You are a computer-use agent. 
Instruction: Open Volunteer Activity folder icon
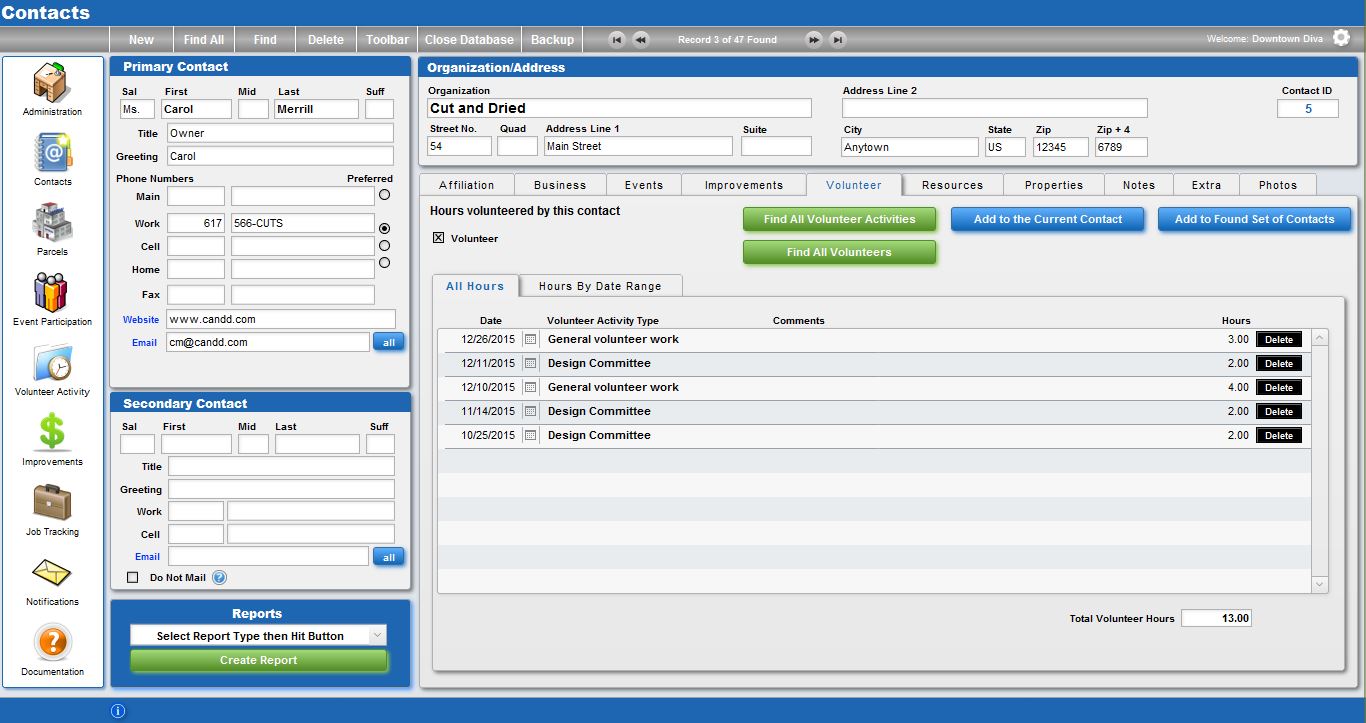click(52, 362)
